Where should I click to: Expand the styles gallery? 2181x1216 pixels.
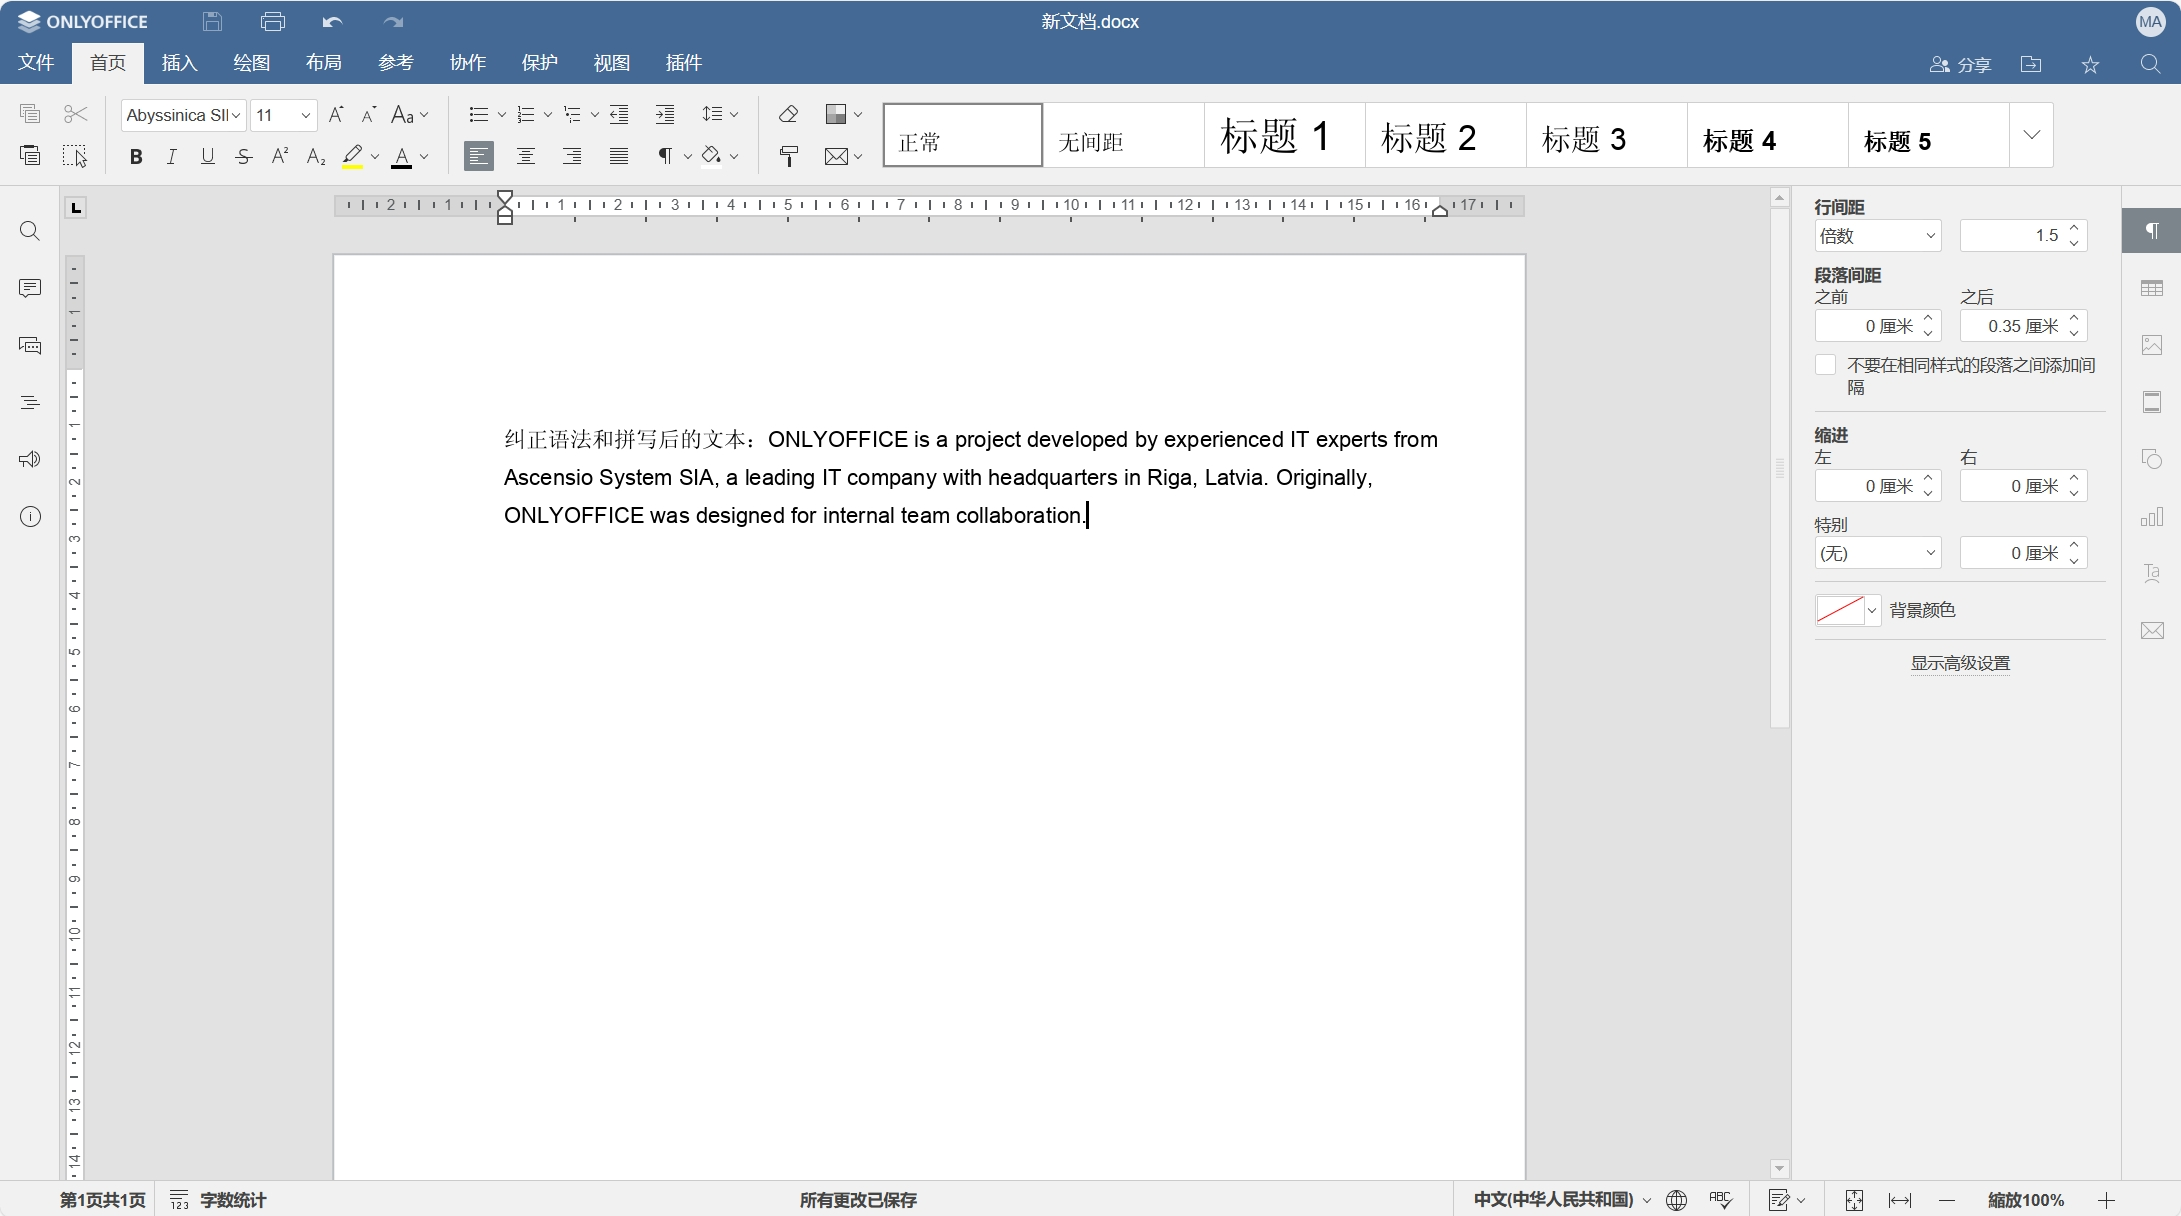[2031, 135]
